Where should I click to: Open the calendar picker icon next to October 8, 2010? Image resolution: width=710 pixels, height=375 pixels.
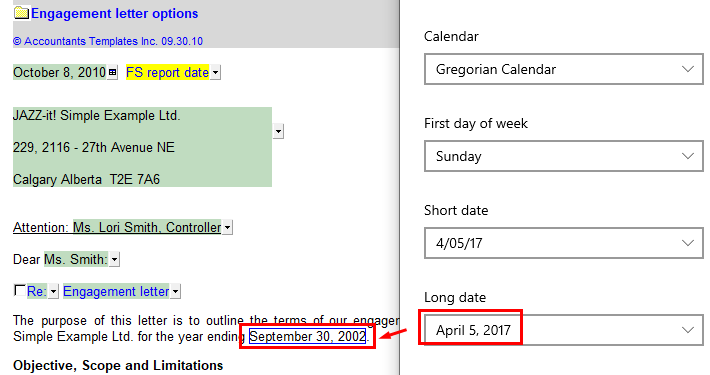(112, 72)
